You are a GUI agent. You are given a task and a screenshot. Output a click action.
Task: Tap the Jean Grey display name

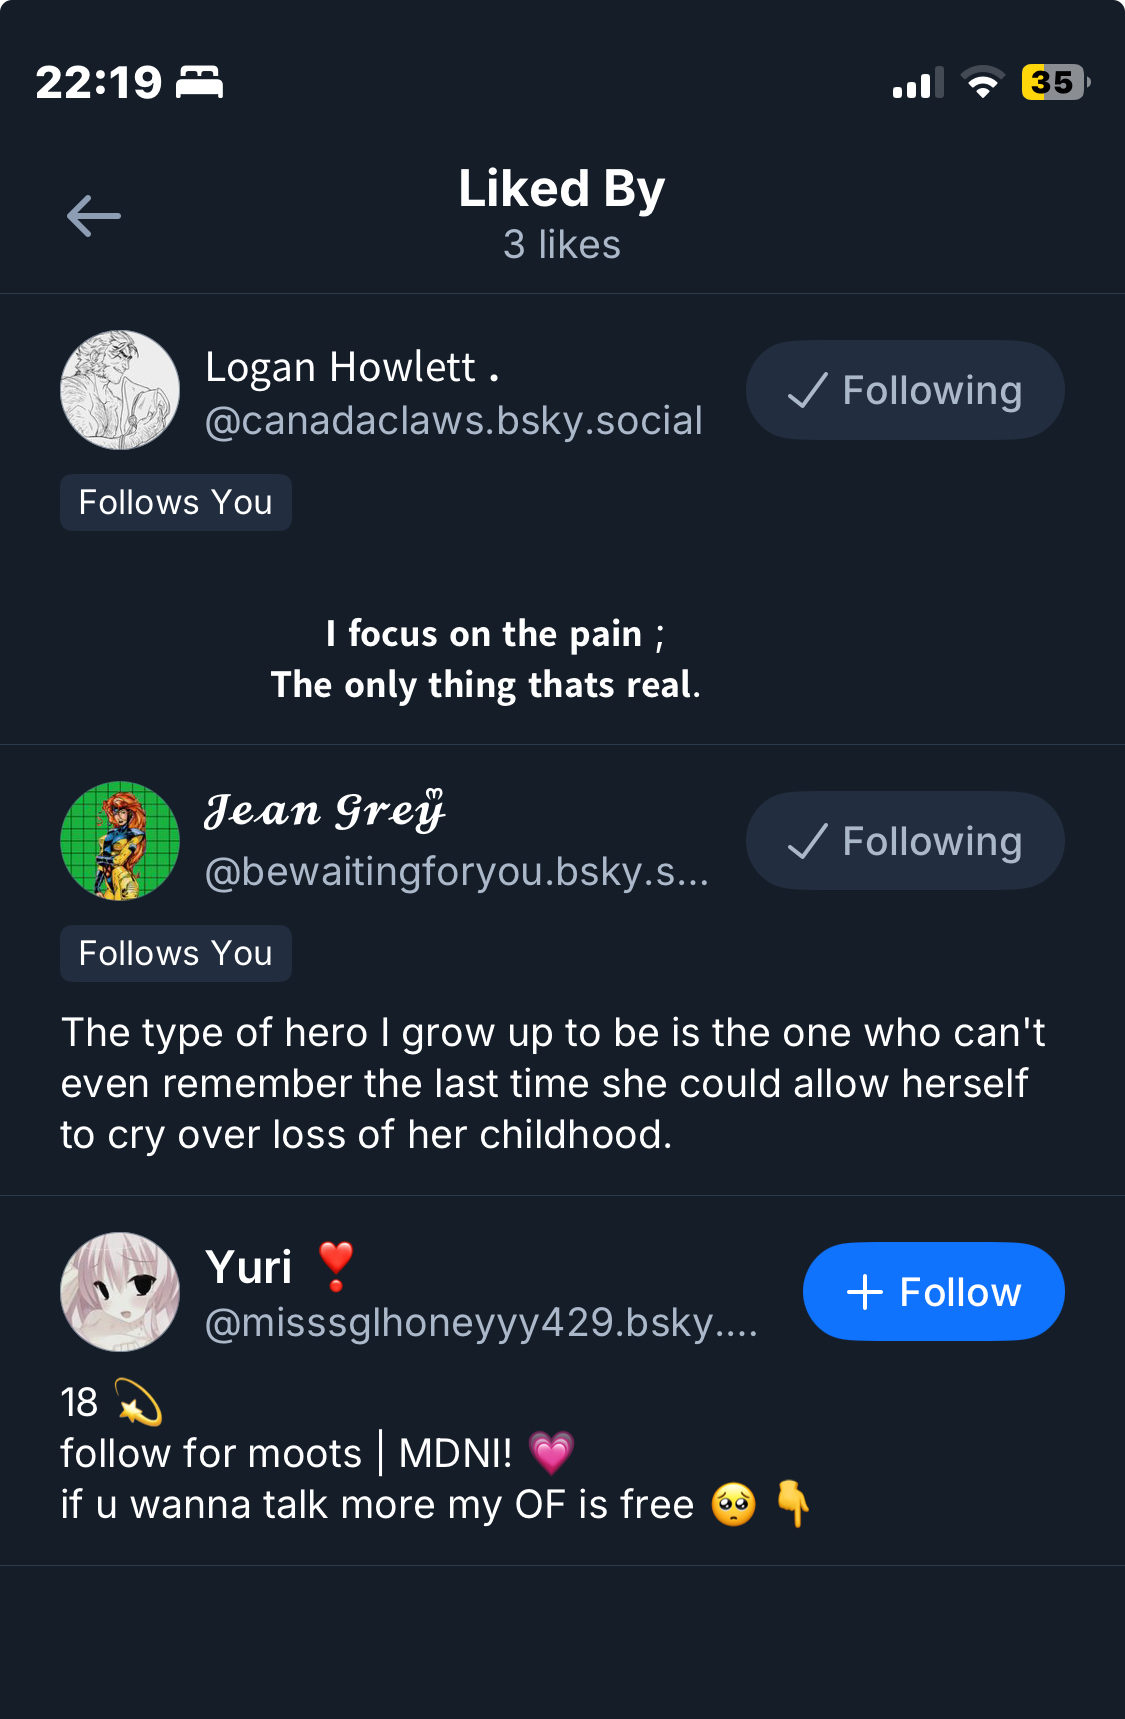coord(324,810)
